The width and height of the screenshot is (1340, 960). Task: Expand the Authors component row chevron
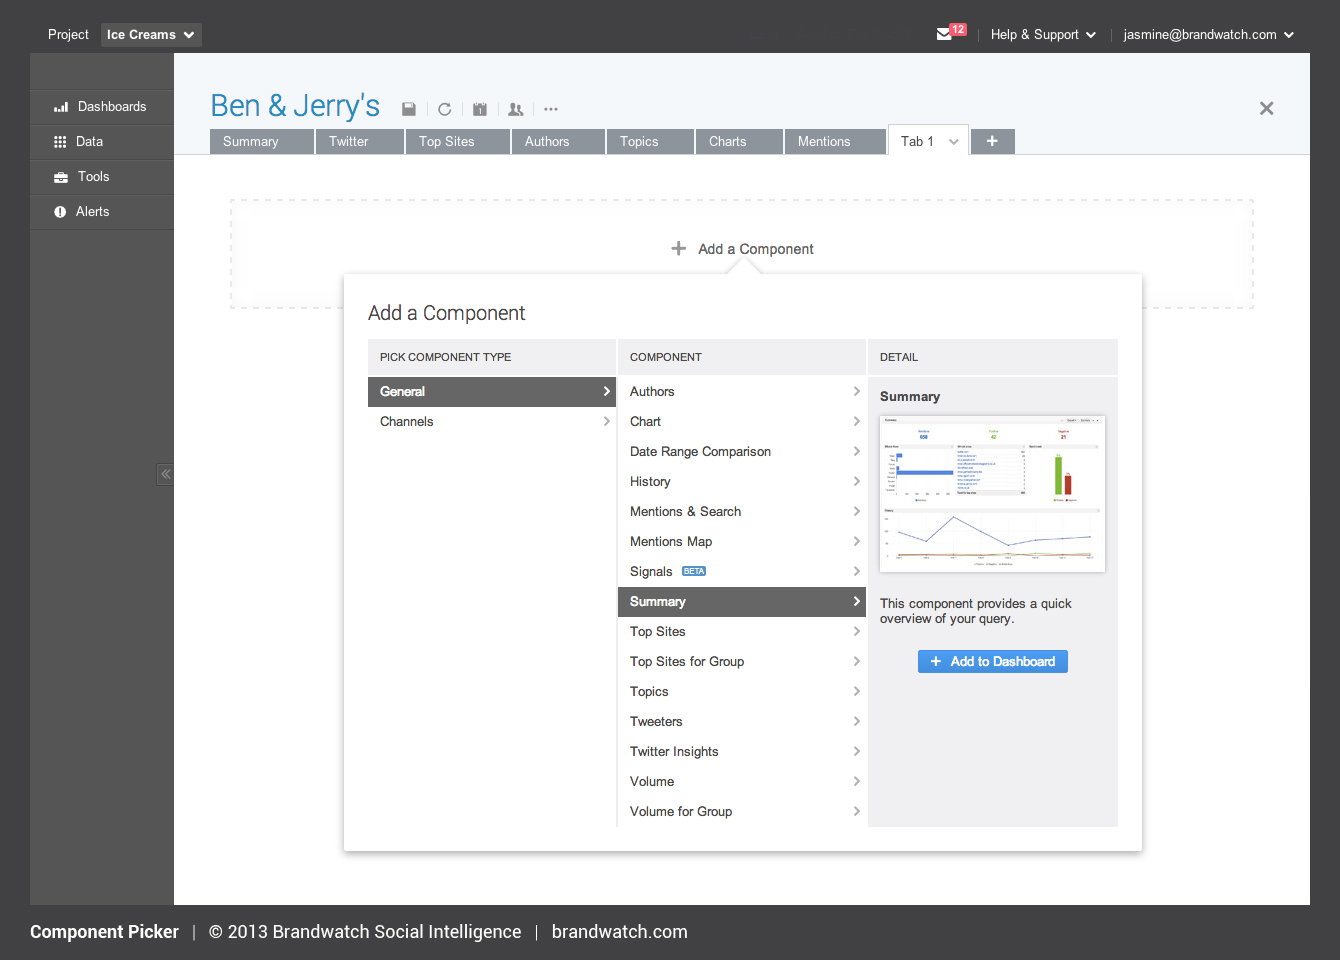[x=856, y=392]
